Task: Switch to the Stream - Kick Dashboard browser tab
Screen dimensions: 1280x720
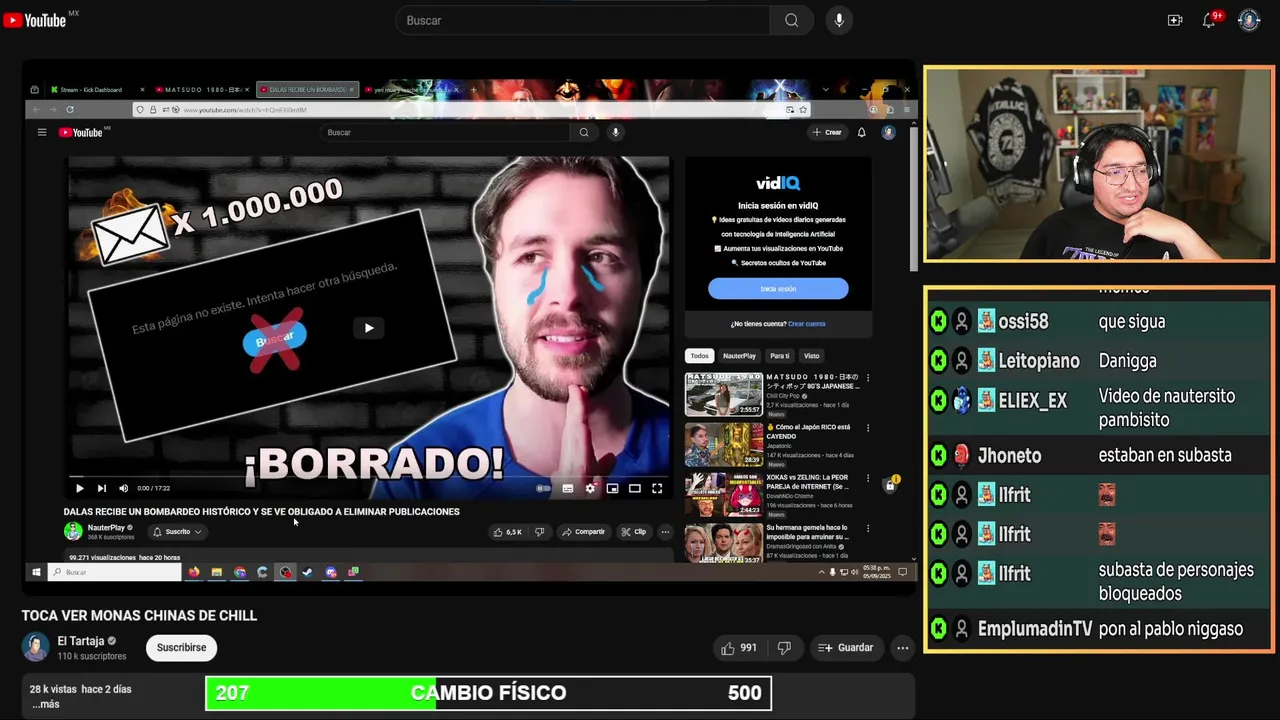Action: pyautogui.click(x=98, y=90)
